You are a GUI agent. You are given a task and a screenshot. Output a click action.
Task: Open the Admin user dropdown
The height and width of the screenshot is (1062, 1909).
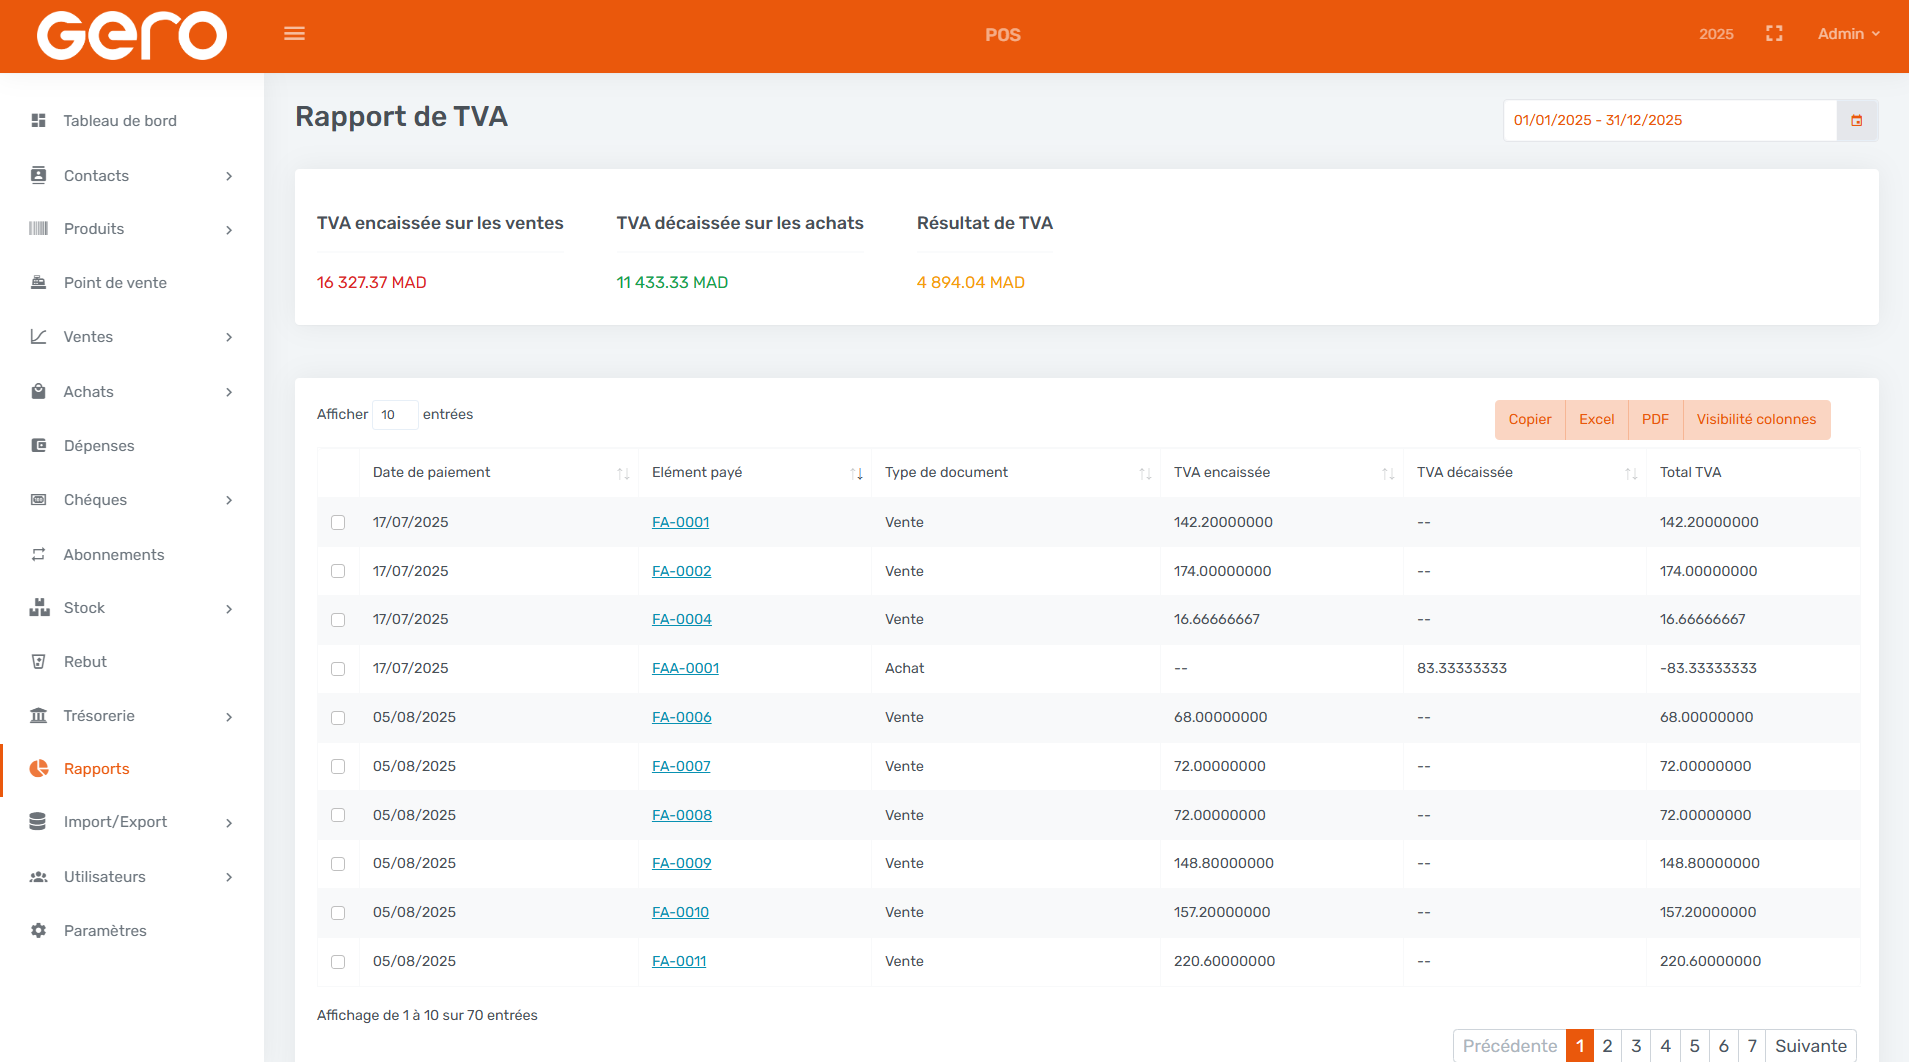(x=1848, y=34)
